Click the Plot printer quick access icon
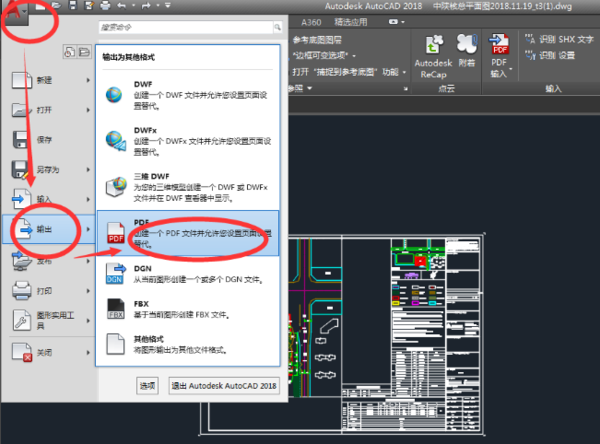 [105, 5]
